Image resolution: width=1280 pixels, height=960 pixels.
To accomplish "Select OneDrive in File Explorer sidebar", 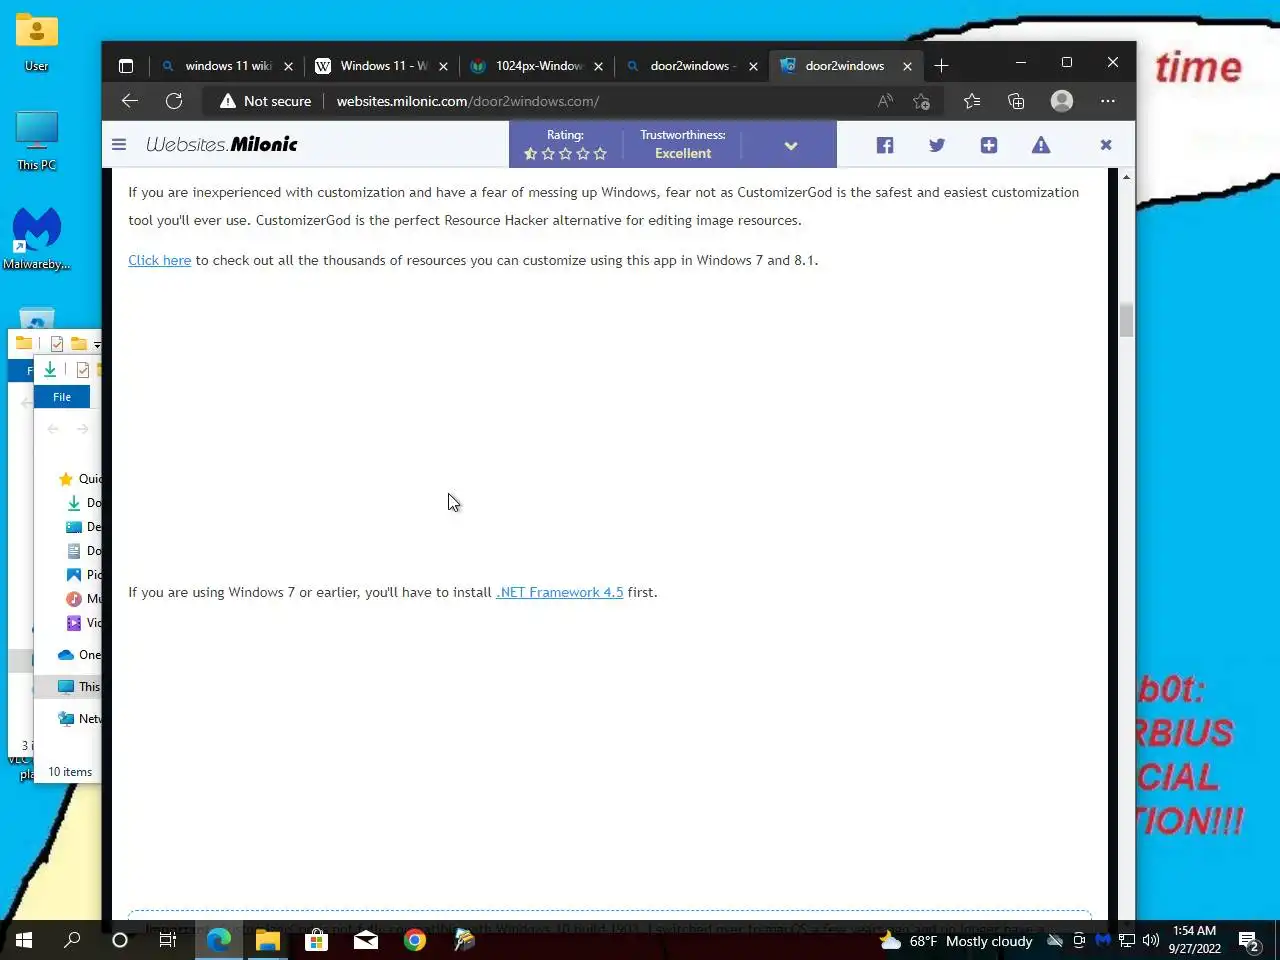I will click(80, 655).
